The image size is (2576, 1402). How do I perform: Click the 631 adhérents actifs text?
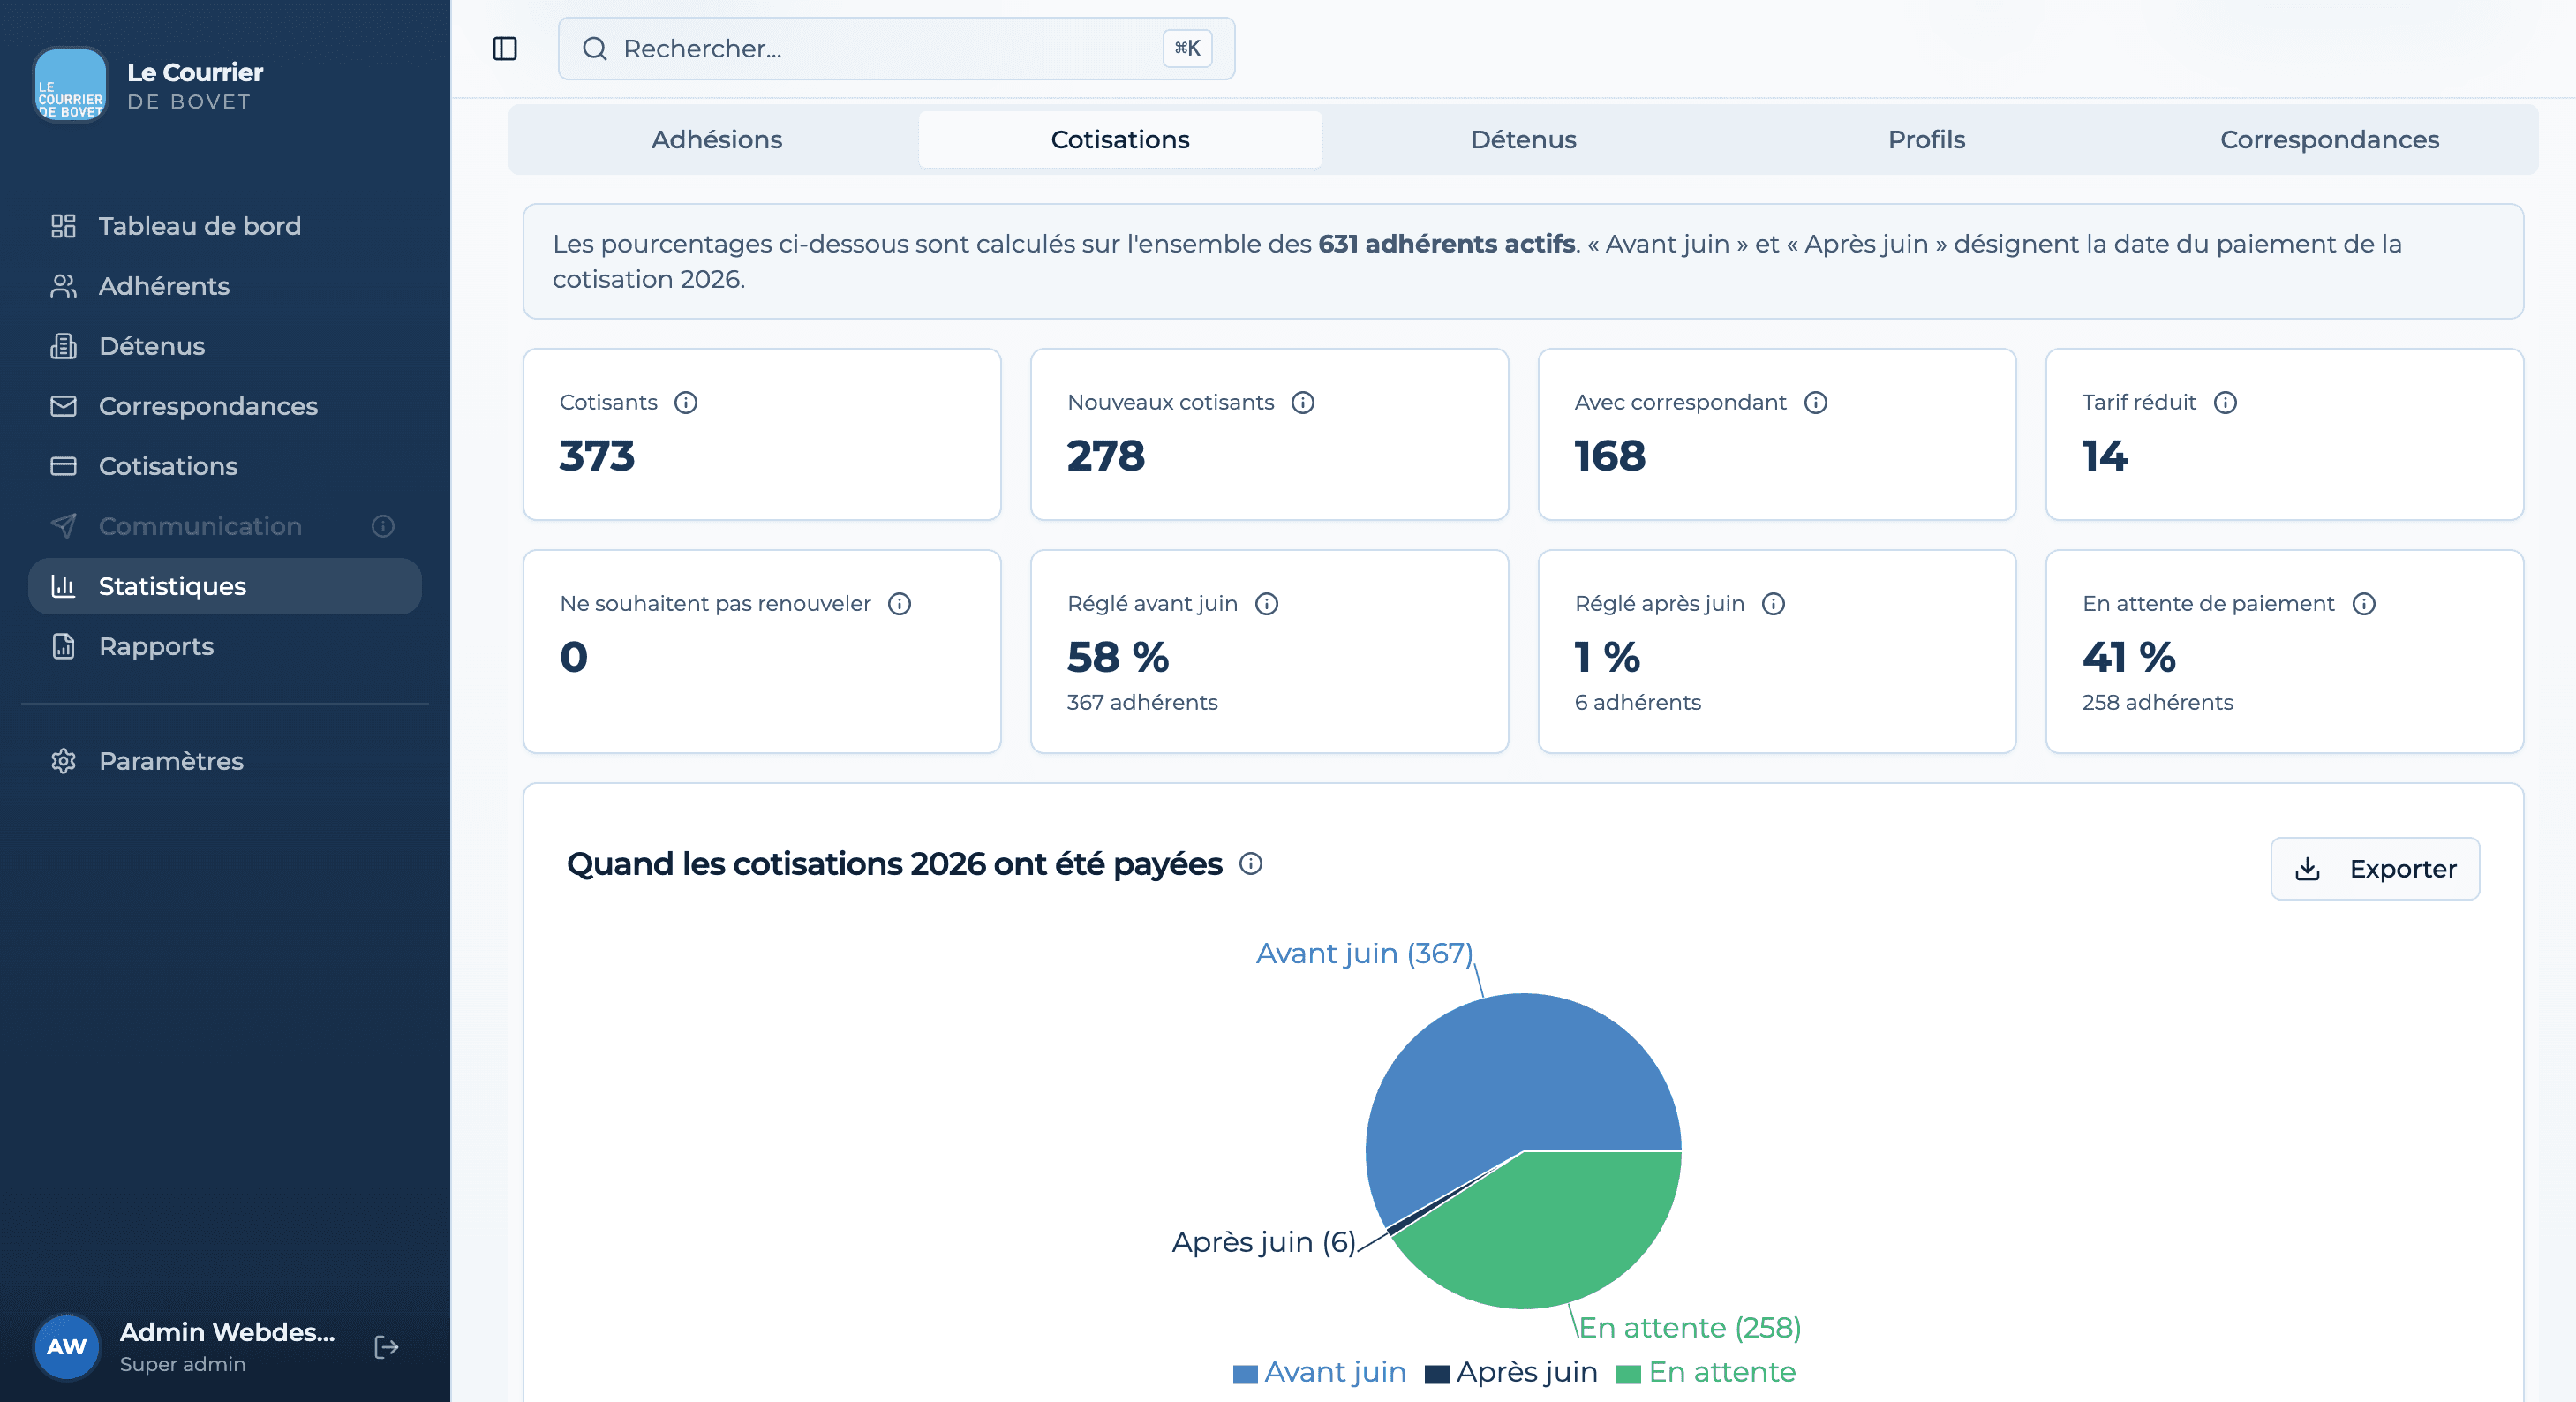1446,244
